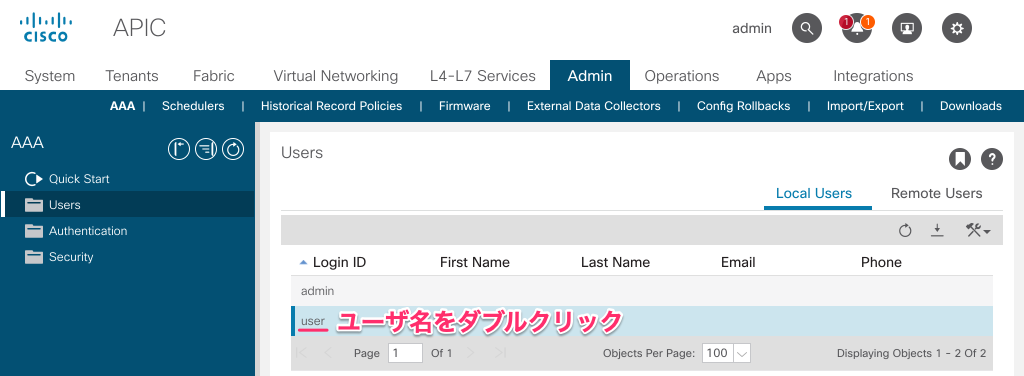Open External Data Collectors submenu

pos(594,106)
